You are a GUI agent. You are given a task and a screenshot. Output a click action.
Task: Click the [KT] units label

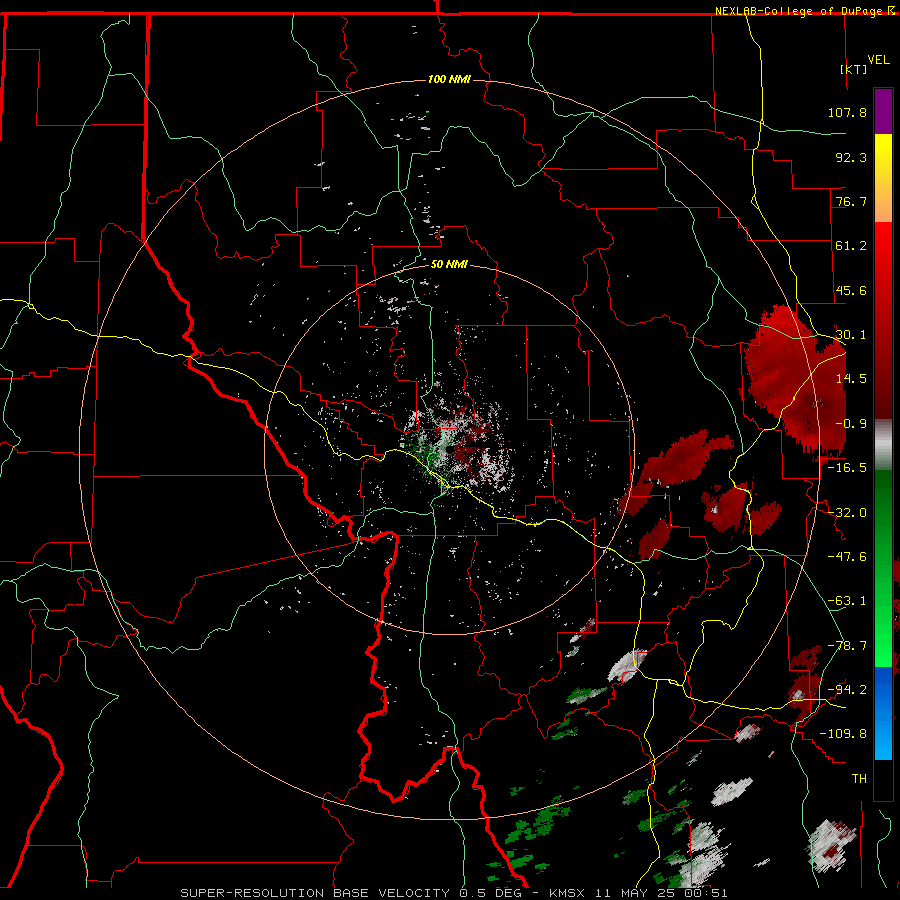854,69
